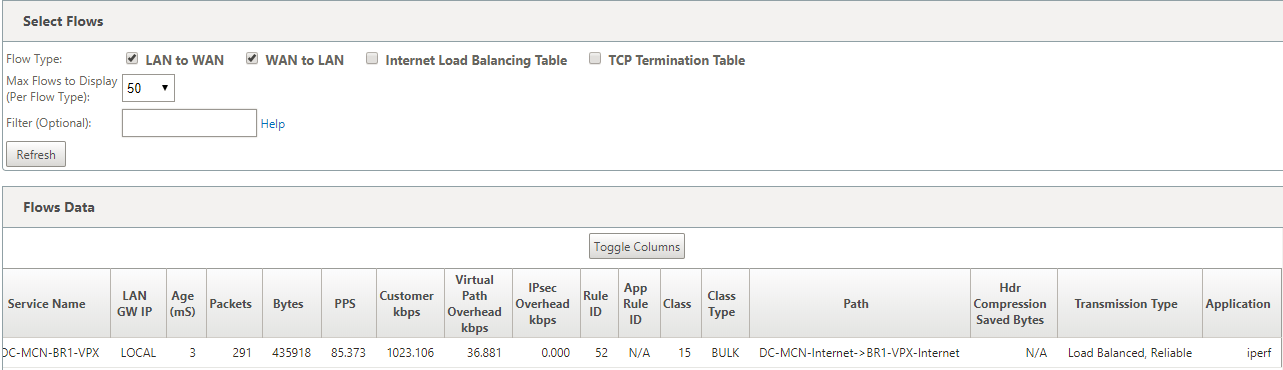Open the Help link beside filter
1283x370 pixels.
(273, 124)
